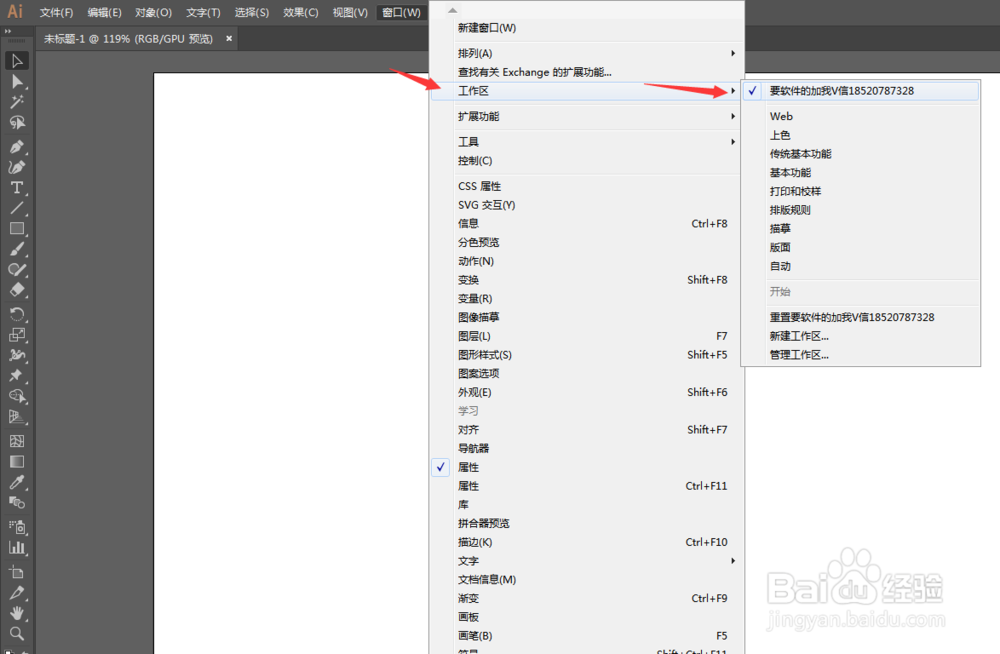This screenshot has width=1000, height=654.
Task: Expand the 文字 submenu
Action: tap(586, 561)
